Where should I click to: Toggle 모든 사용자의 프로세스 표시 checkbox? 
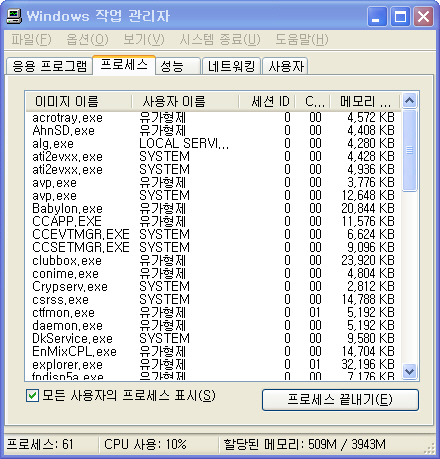32,396
